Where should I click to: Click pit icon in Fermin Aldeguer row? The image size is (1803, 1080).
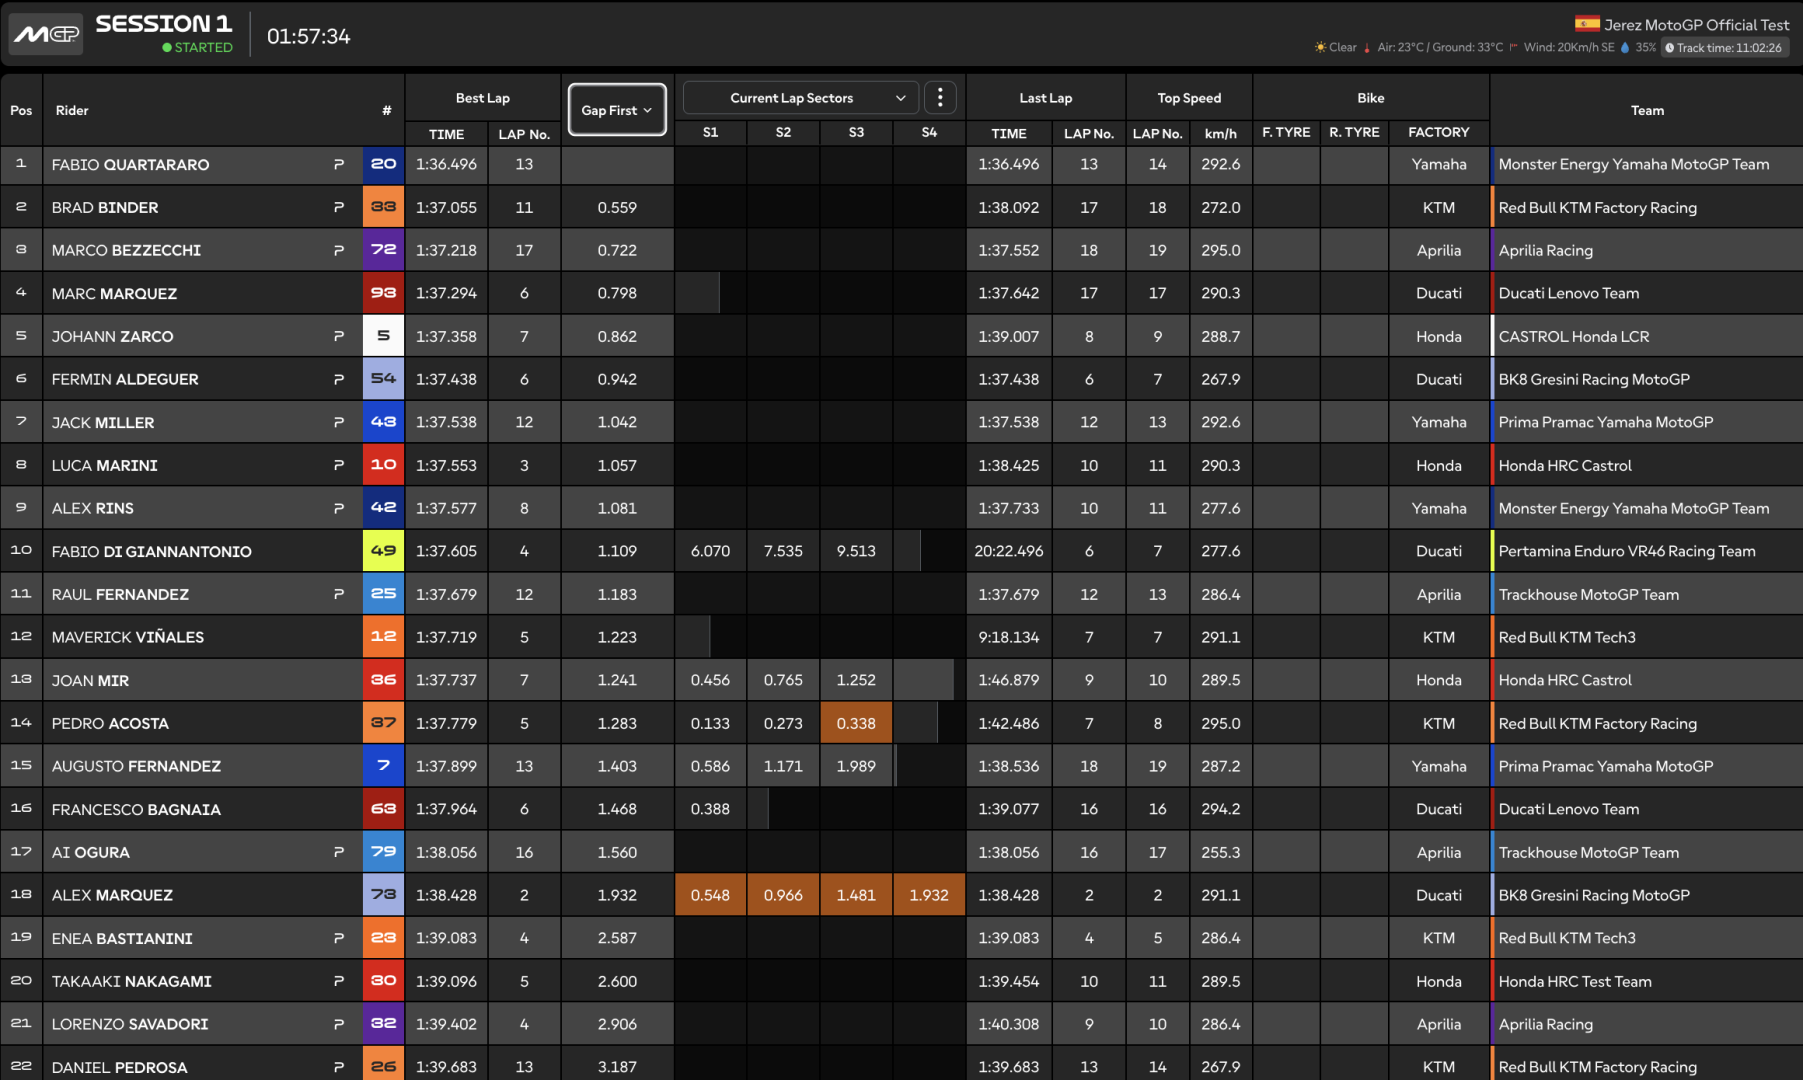[339, 379]
